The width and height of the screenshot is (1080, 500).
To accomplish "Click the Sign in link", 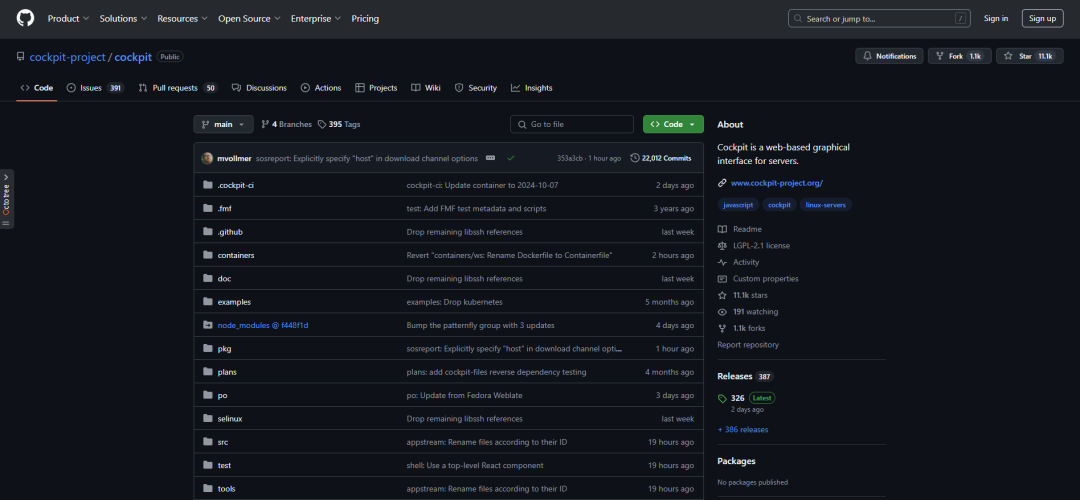I will (x=996, y=19).
